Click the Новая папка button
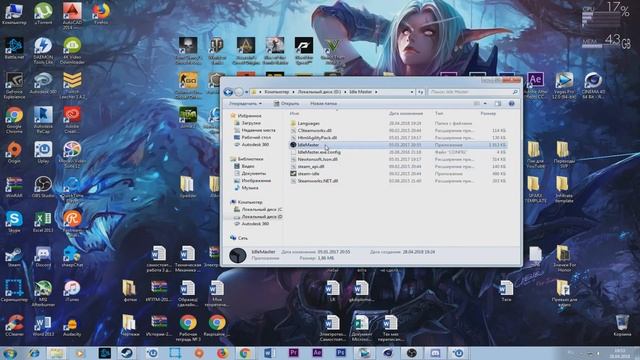Image resolution: width=640 pixels, height=360 pixels. (x=323, y=104)
